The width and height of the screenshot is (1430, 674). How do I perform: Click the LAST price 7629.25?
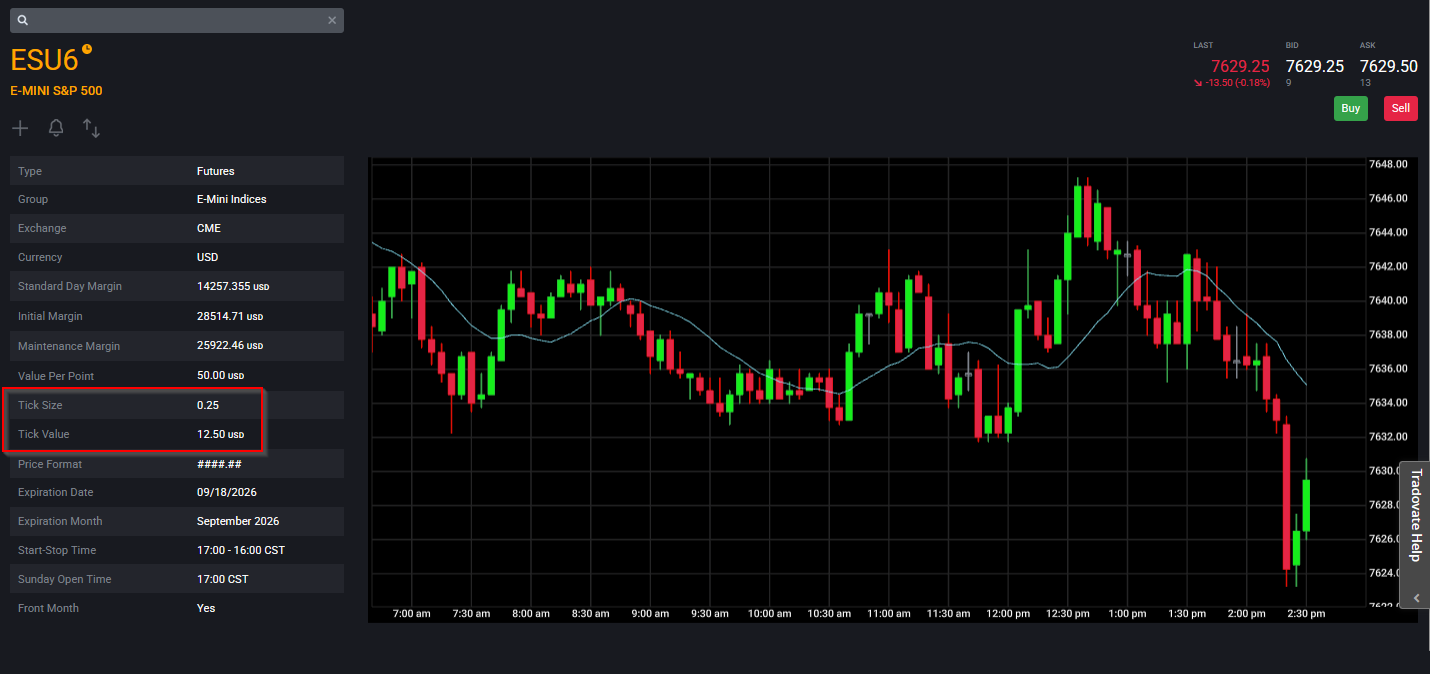pyautogui.click(x=1240, y=66)
